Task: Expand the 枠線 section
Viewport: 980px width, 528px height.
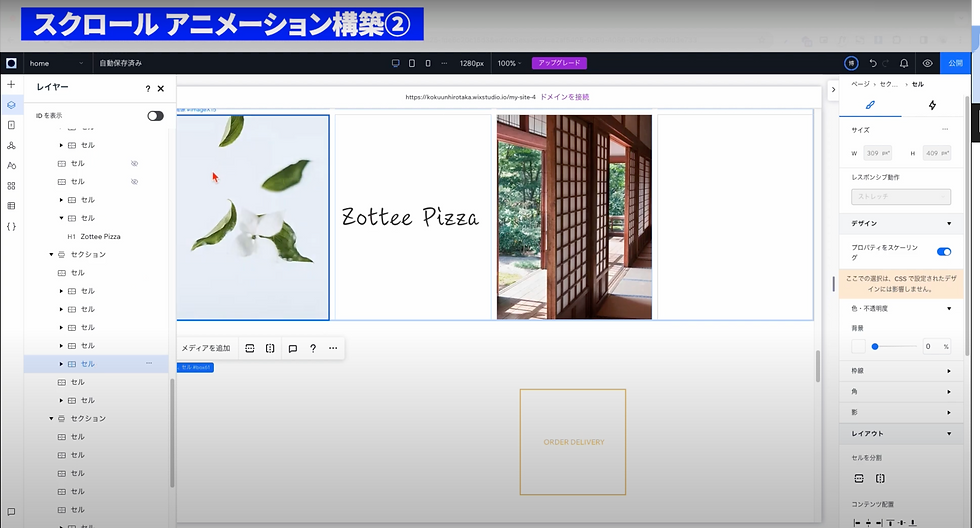Action: (x=949, y=371)
